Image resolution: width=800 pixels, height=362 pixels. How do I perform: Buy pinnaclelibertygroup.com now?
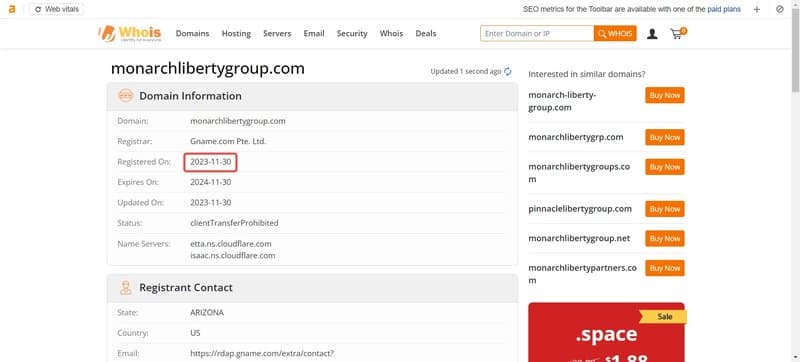[x=665, y=209]
